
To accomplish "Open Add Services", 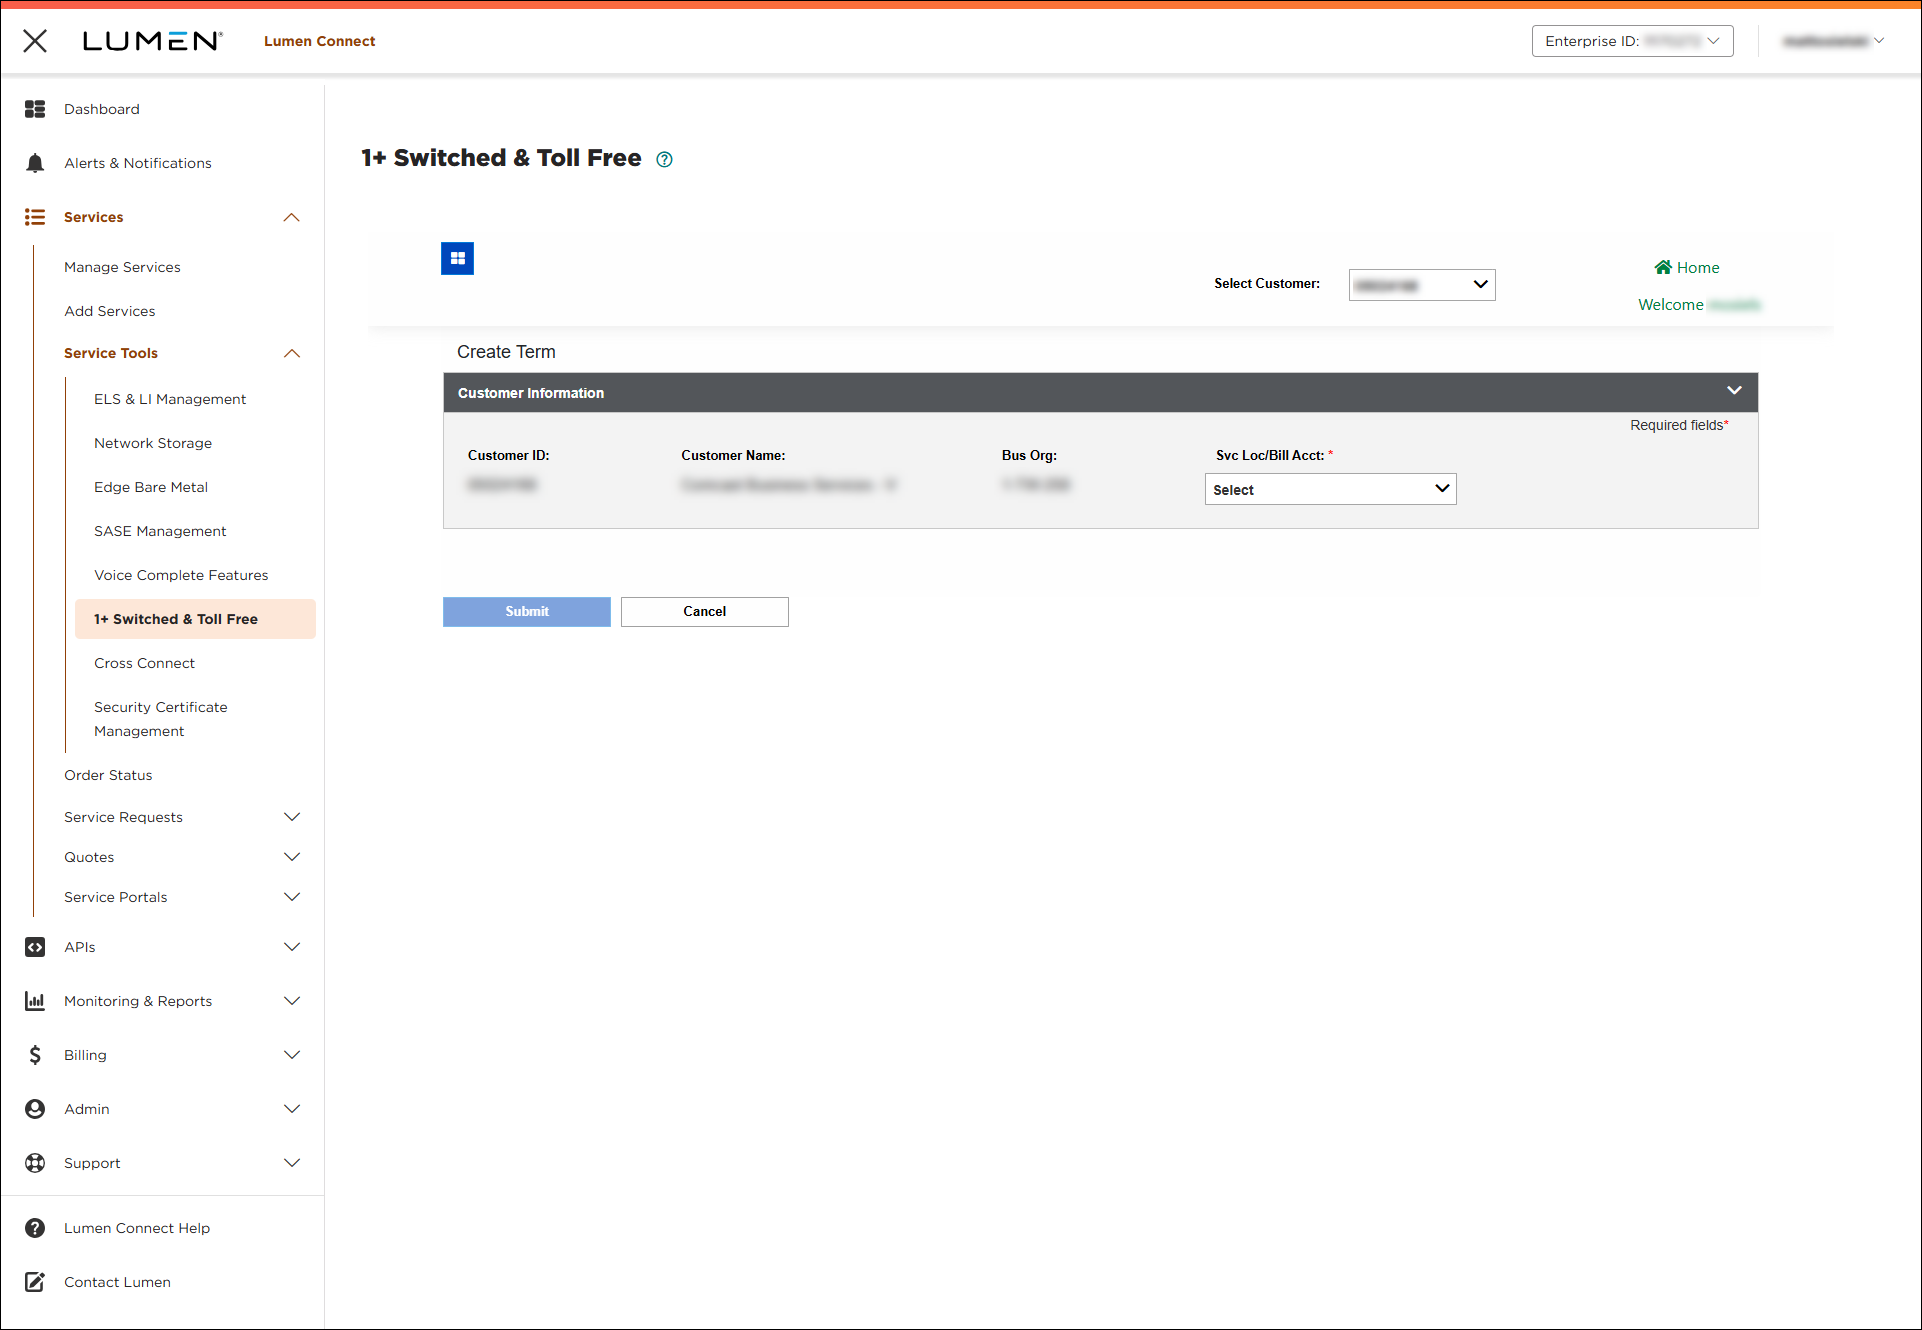I will pyautogui.click(x=110, y=311).
